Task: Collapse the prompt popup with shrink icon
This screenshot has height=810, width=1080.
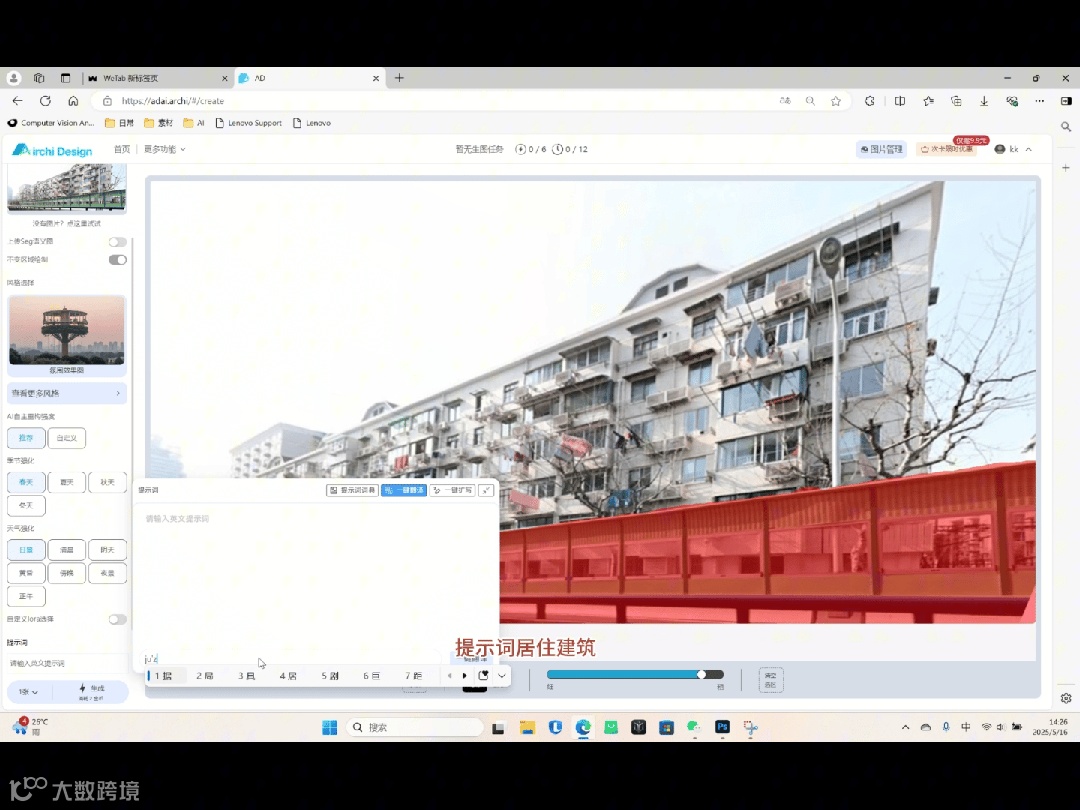Action: pos(486,490)
